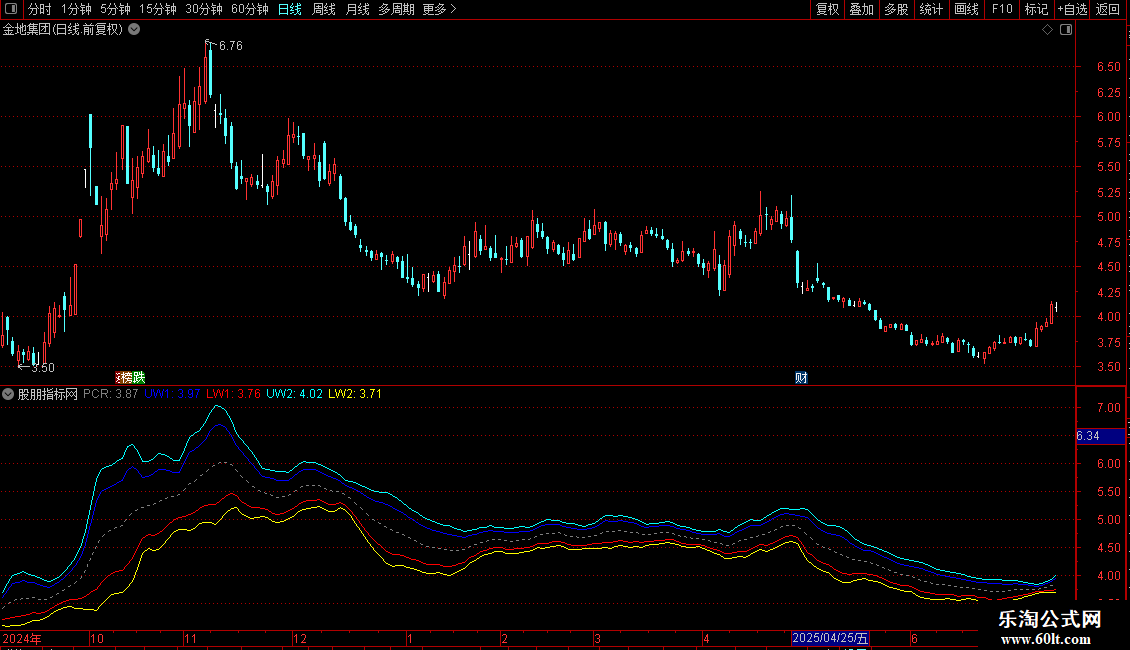The height and width of the screenshot is (650, 1130).
Task: Switch to the 周线 weekly chart
Action: 324,9
